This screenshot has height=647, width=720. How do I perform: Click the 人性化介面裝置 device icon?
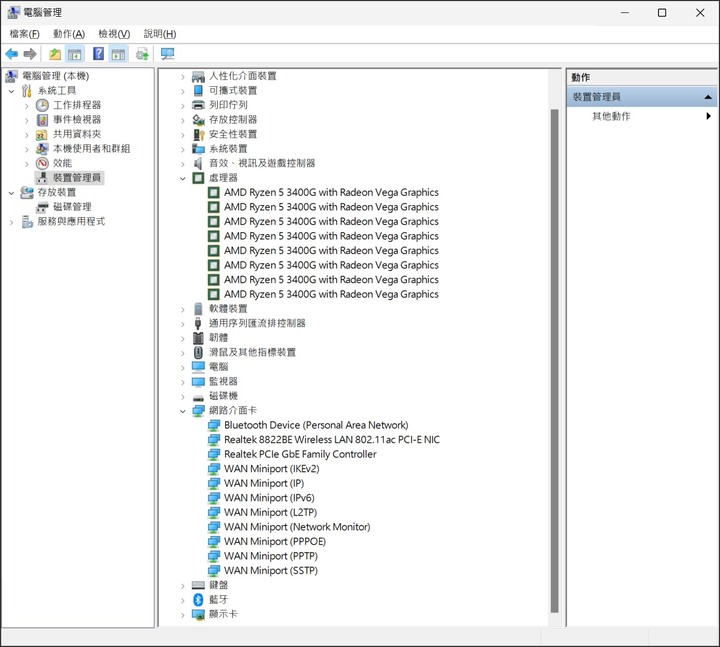[x=198, y=76]
